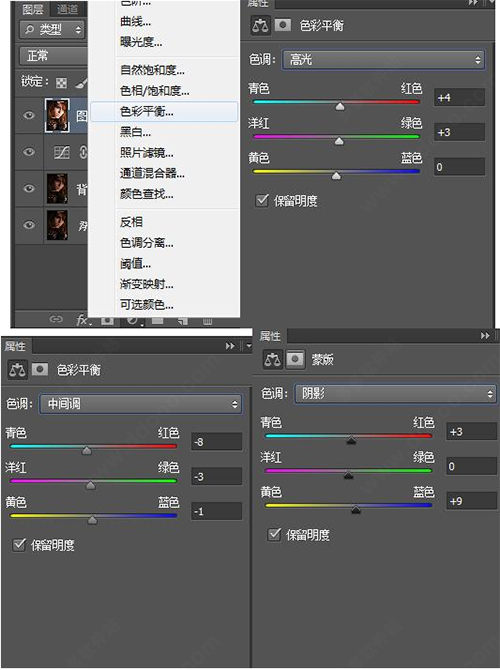Click the curves adjustment layer icon
Viewport: 500px width, 670px height.
(62, 152)
